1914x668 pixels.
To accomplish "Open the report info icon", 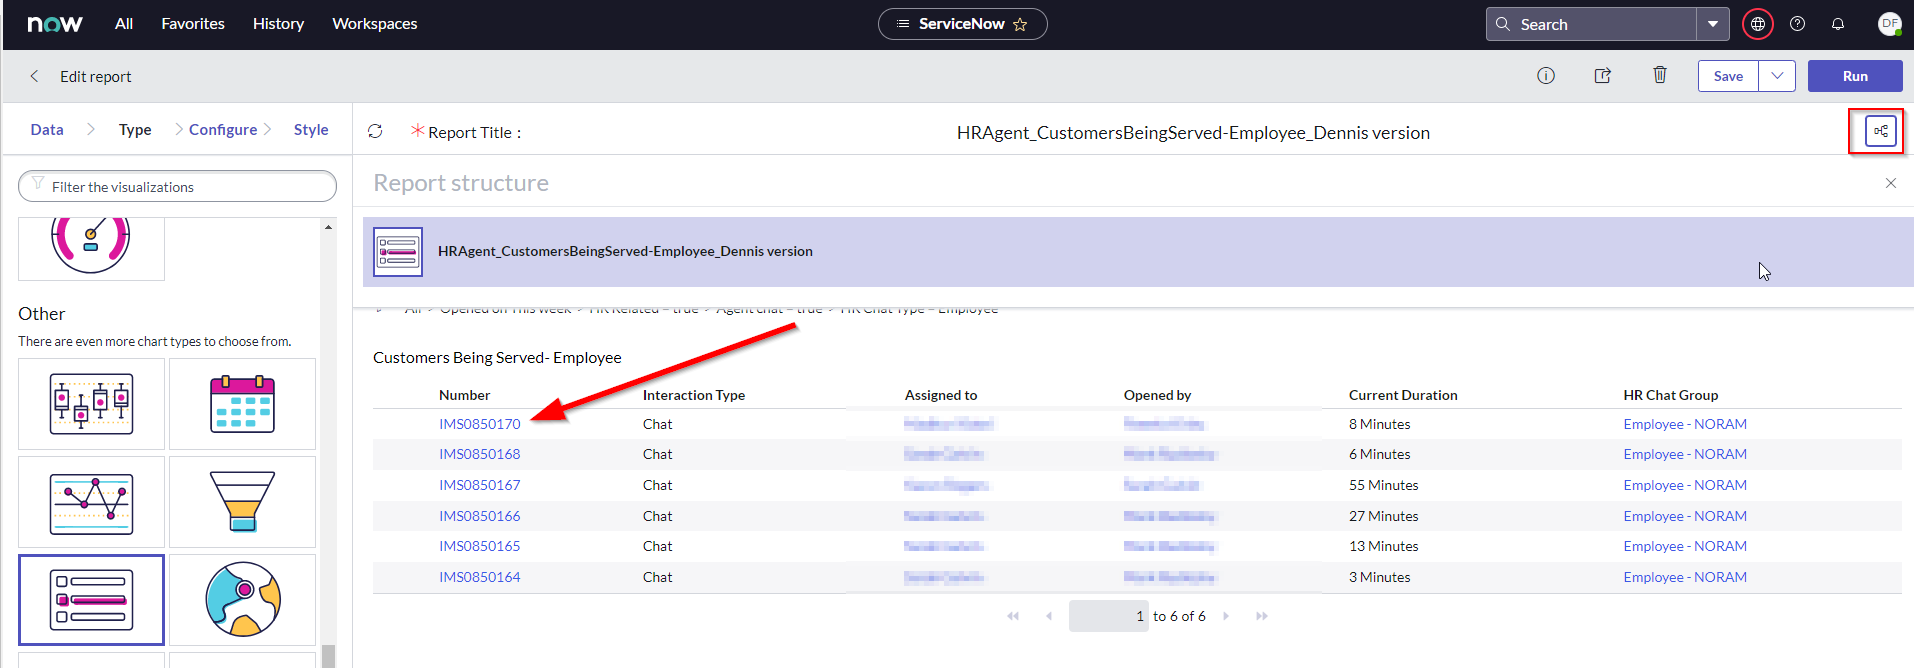I will 1546,76.
